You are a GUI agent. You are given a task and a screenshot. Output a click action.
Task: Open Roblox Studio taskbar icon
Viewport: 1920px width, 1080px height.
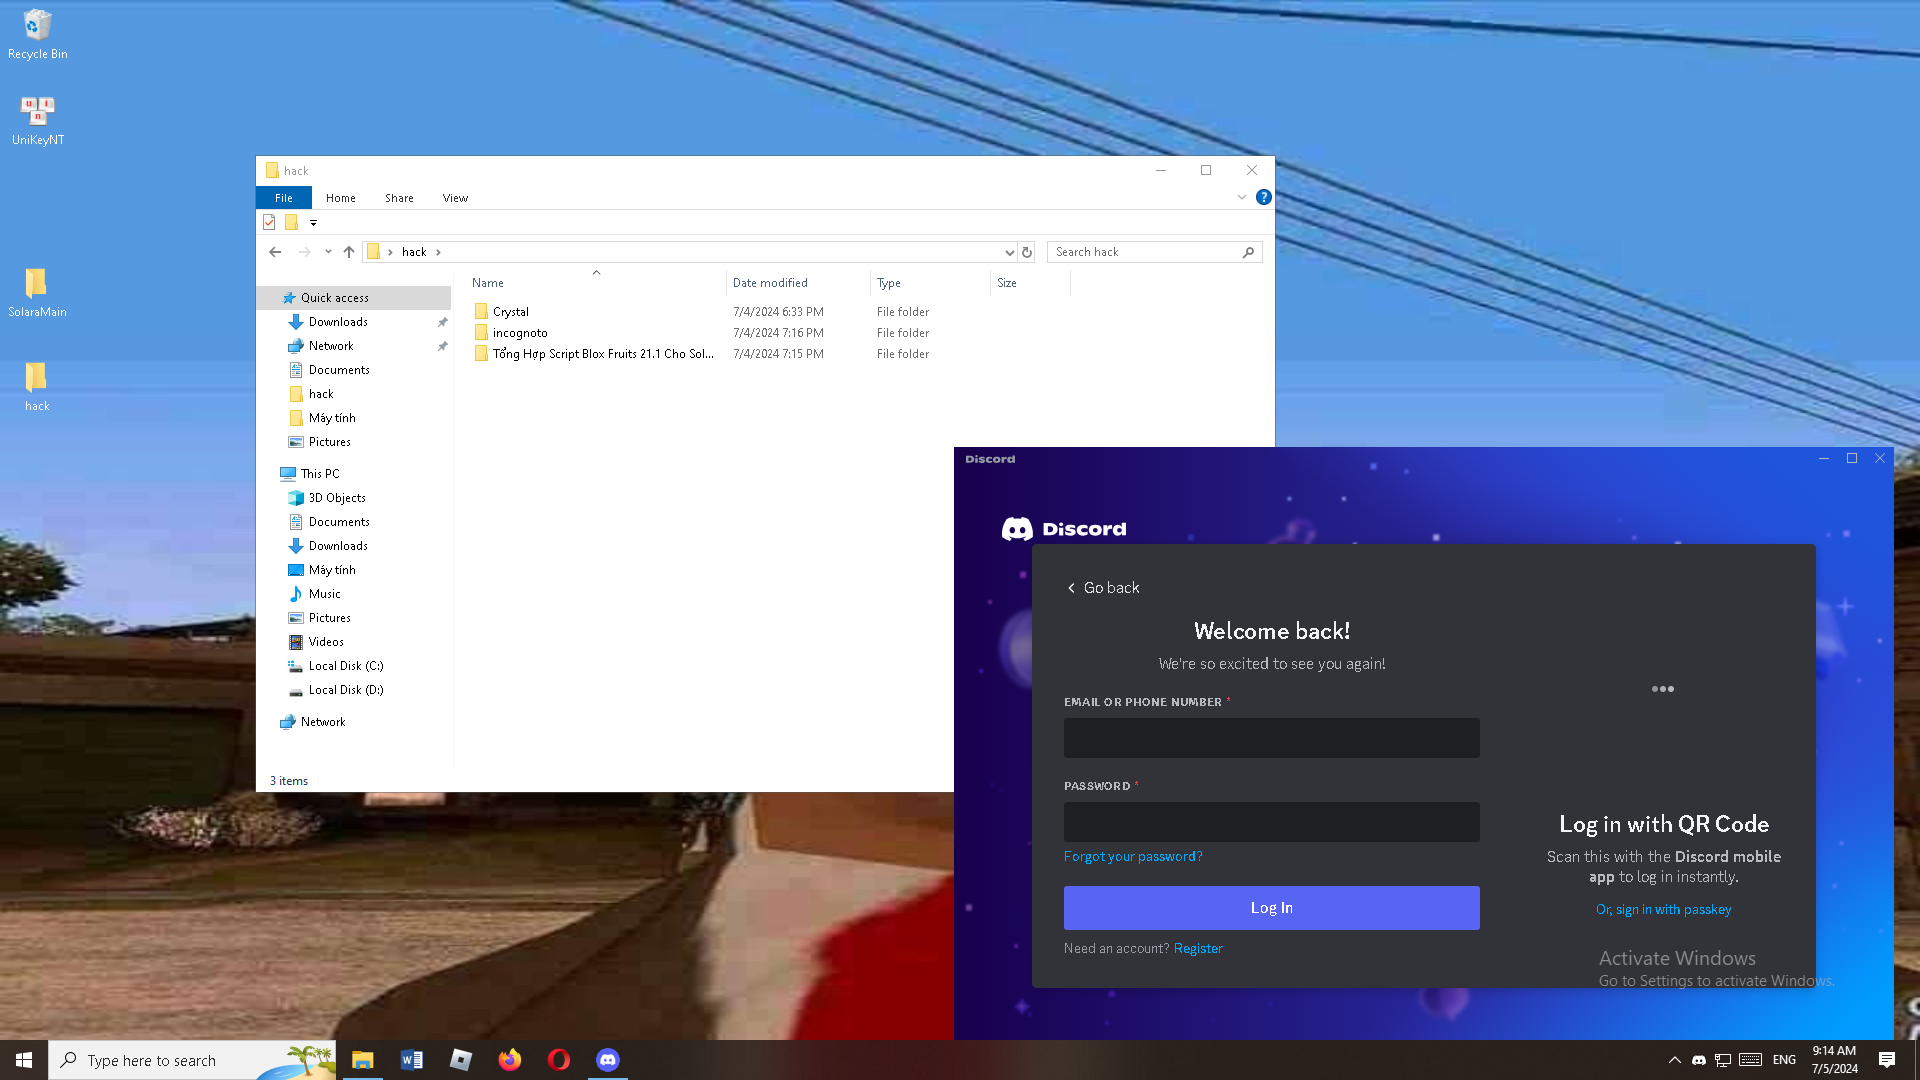click(x=460, y=1060)
